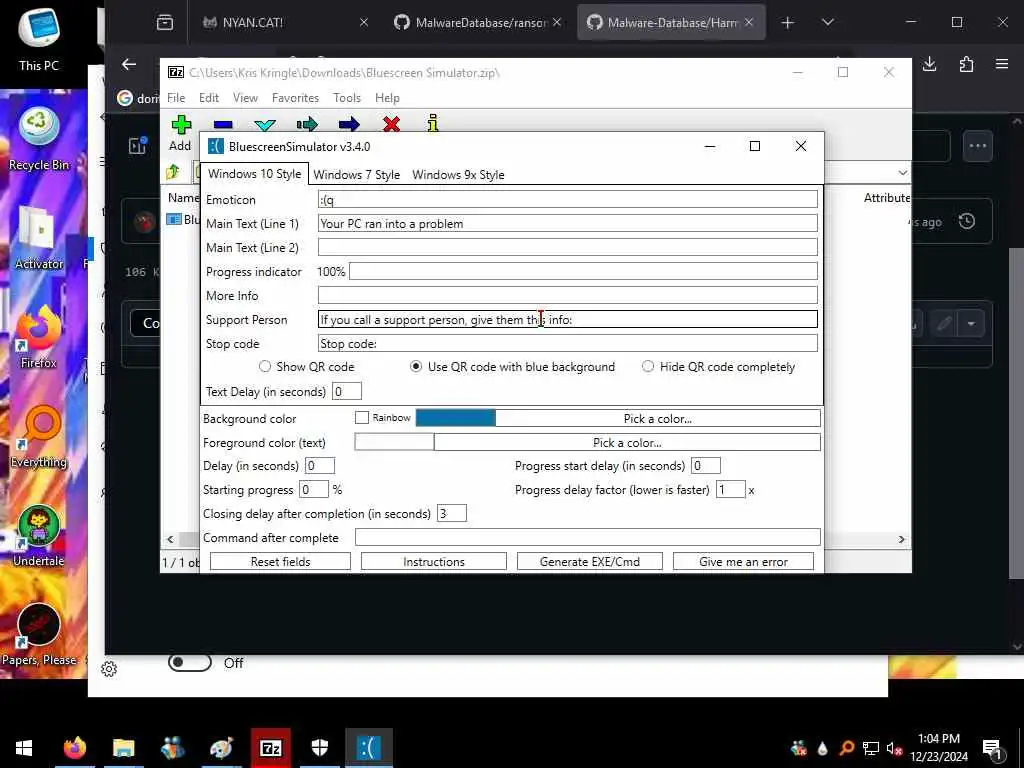Screen dimensions: 1024x768
Task: Open the GitHub three-dots more options button
Action: coord(978,146)
